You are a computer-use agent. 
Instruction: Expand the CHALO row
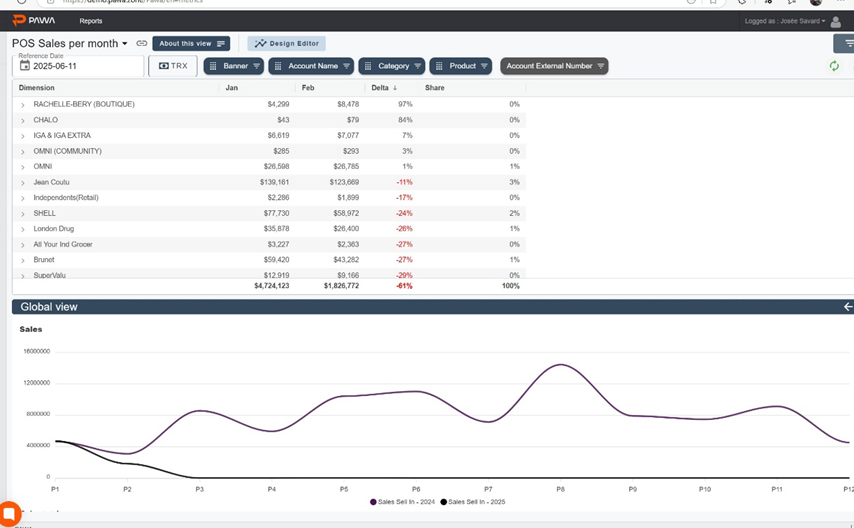[x=23, y=120]
